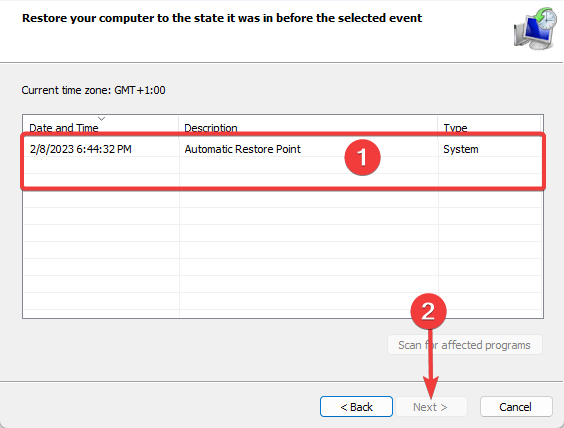Viewport: 564px width, 428px height.
Task: Proceed using the Next > button
Action: pyautogui.click(x=431, y=407)
